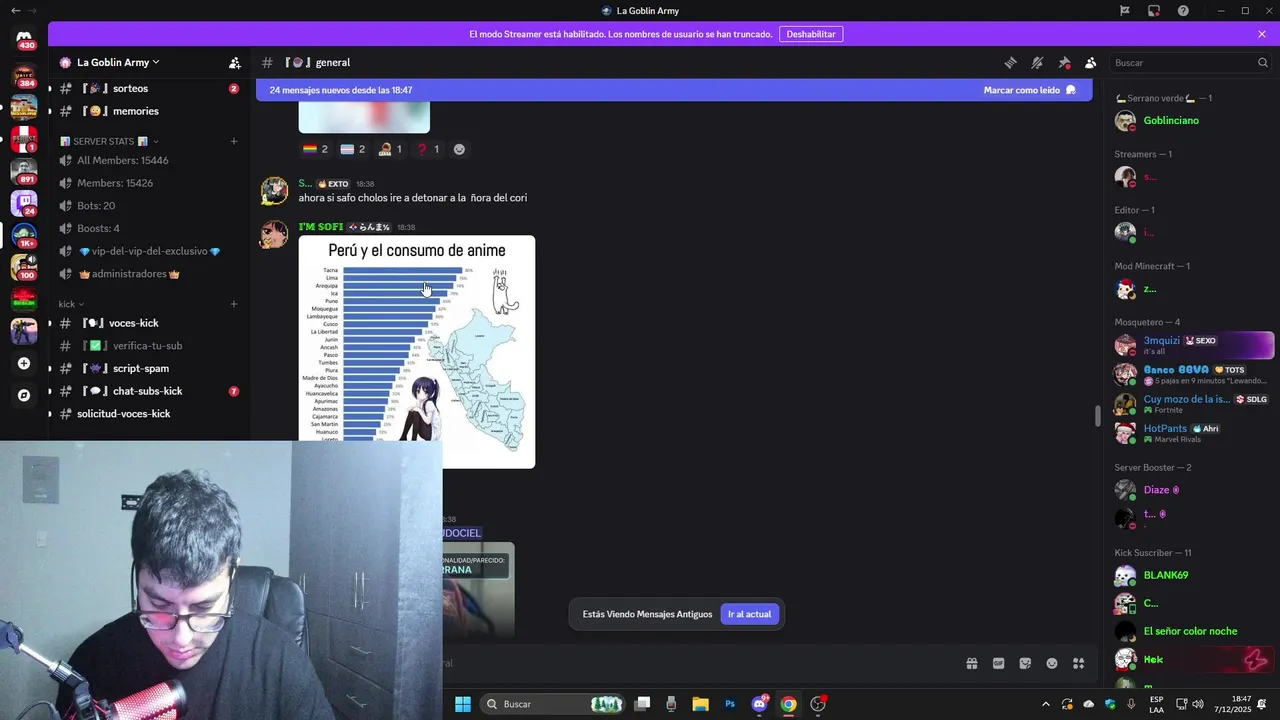
Task: Open server icon with 891 badge
Action: click(x=24, y=171)
